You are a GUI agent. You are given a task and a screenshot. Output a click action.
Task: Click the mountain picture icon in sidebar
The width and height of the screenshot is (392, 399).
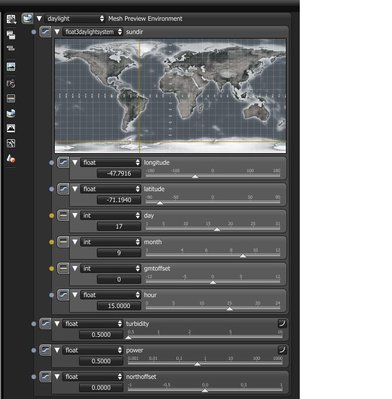point(11,128)
